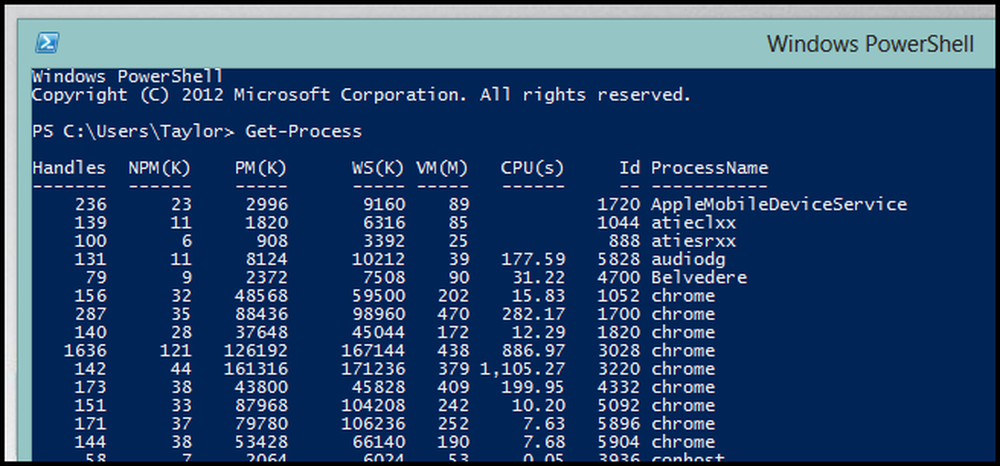Click the PS C:\Users\Taylor> prompt
The image size is (1000, 466).
point(133,132)
